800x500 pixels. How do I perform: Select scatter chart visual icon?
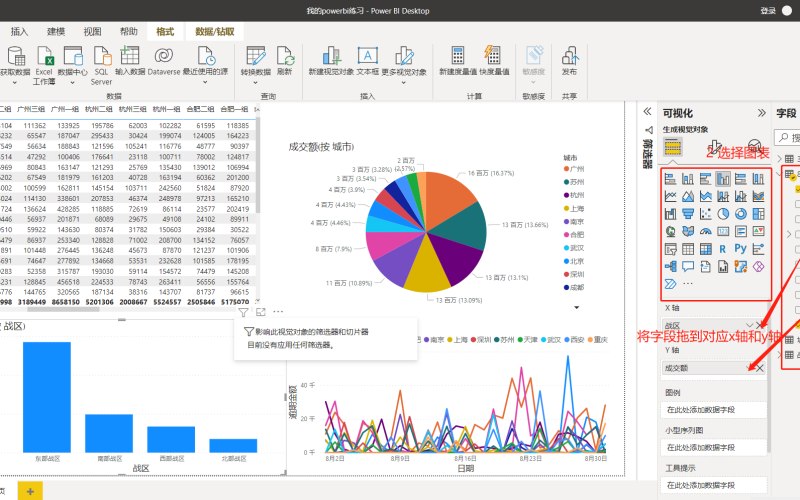pos(706,214)
